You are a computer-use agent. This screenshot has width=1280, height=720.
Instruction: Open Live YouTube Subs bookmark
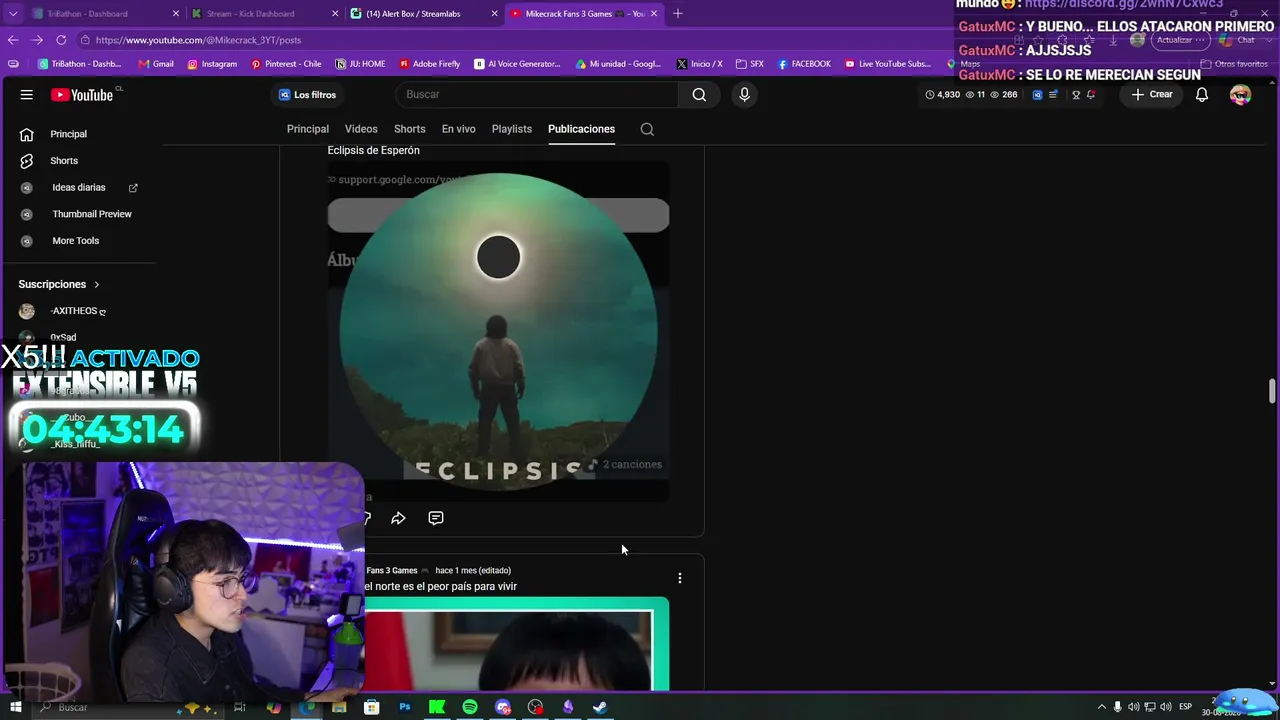point(888,64)
